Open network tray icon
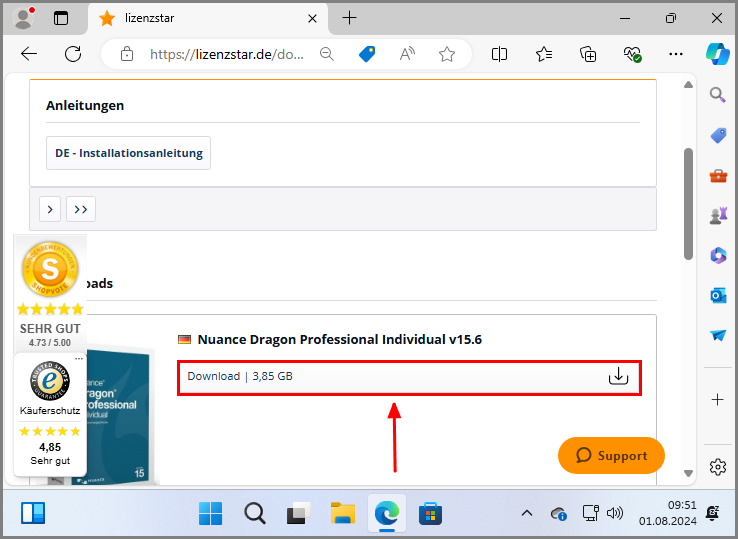 pyautogui.click(x=590, y=513)
